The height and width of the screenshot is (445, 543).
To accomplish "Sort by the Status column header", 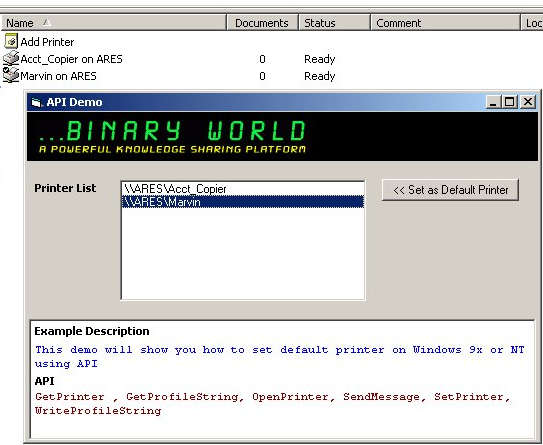I will point(334,23).
